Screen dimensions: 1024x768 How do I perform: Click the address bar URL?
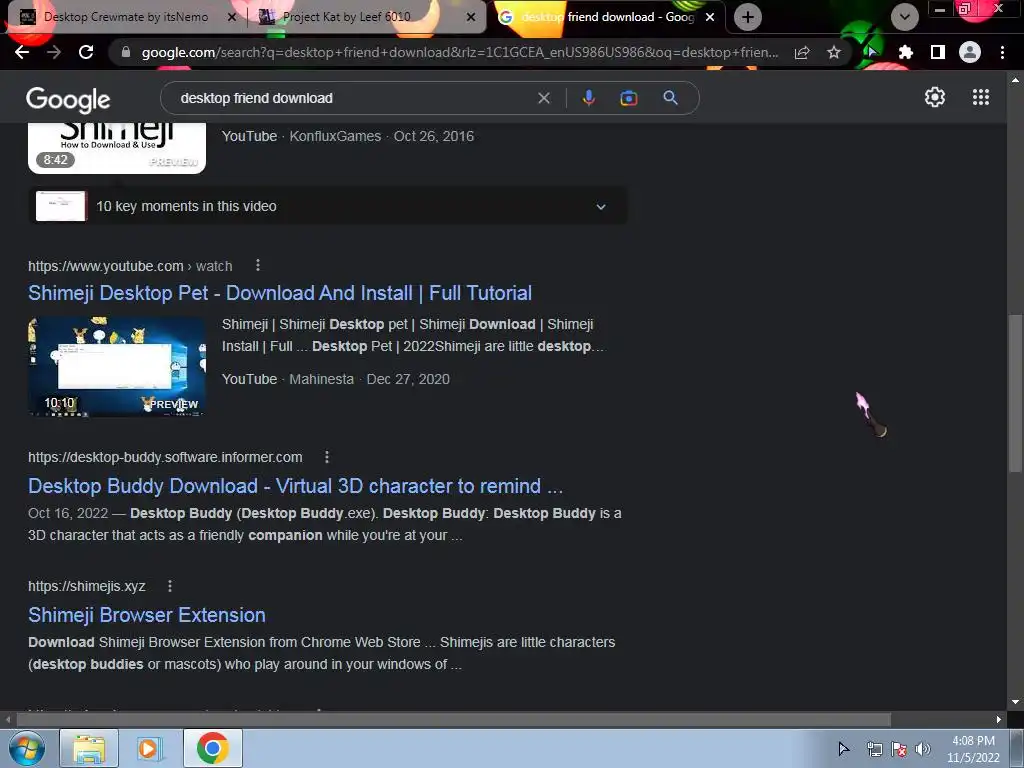(x=460, y=52)
